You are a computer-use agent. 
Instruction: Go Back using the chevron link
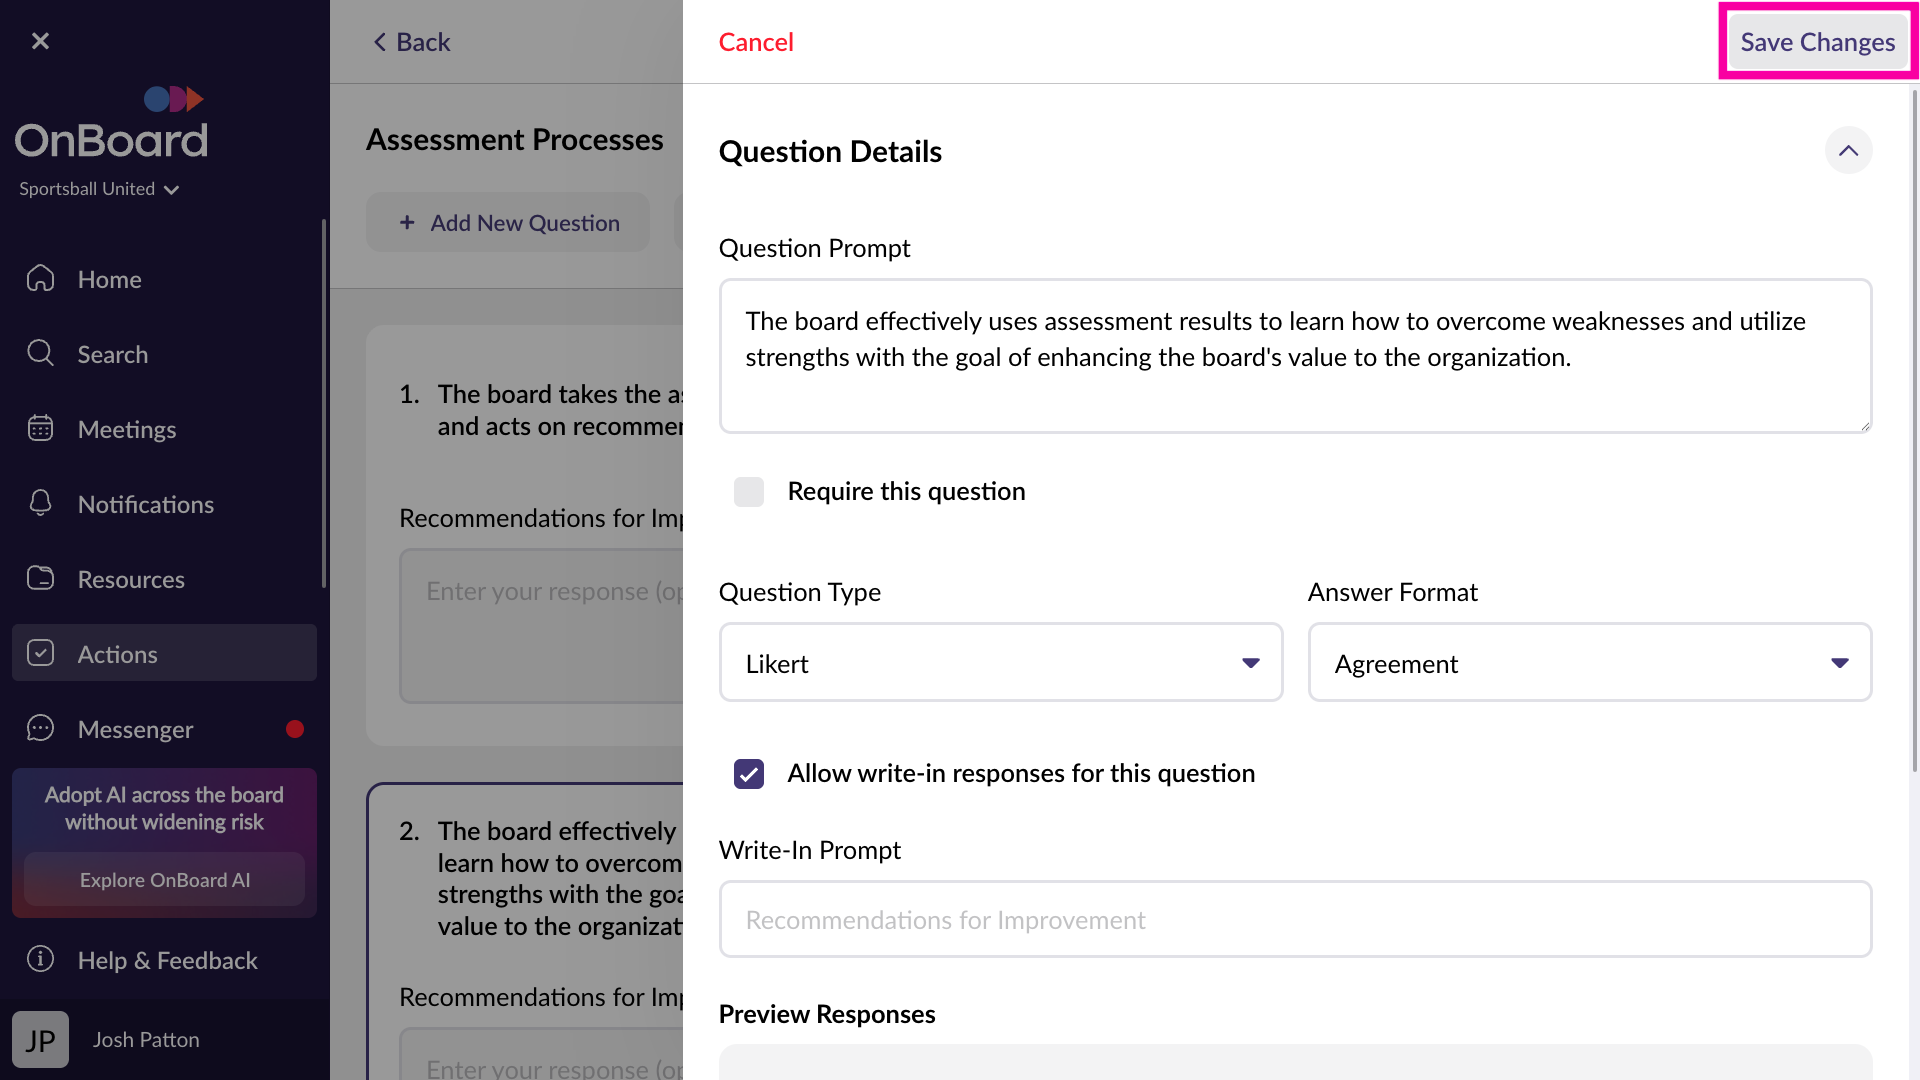(x=411, y=42)
